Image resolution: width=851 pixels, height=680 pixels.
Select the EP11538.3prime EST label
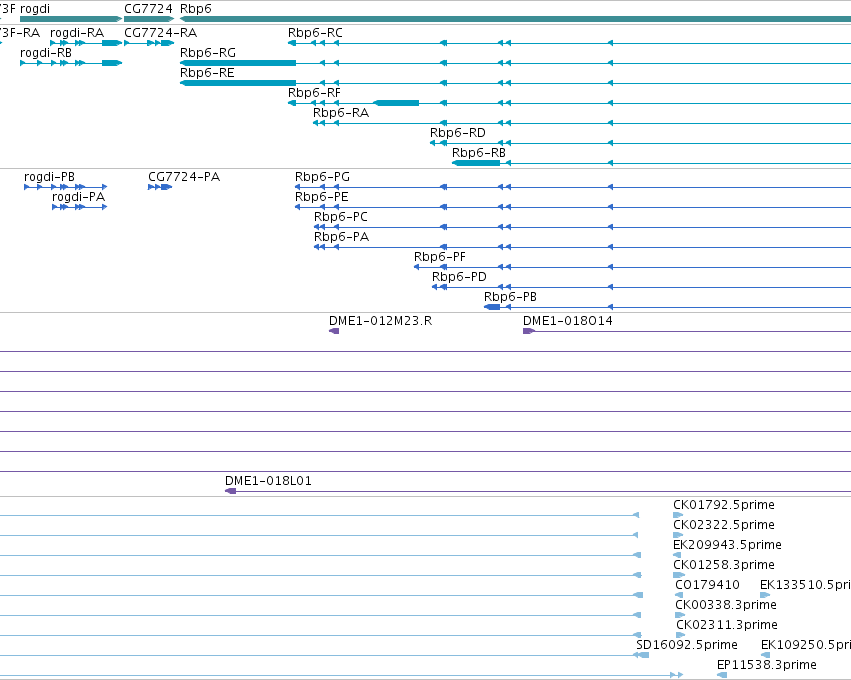[766, 666]
